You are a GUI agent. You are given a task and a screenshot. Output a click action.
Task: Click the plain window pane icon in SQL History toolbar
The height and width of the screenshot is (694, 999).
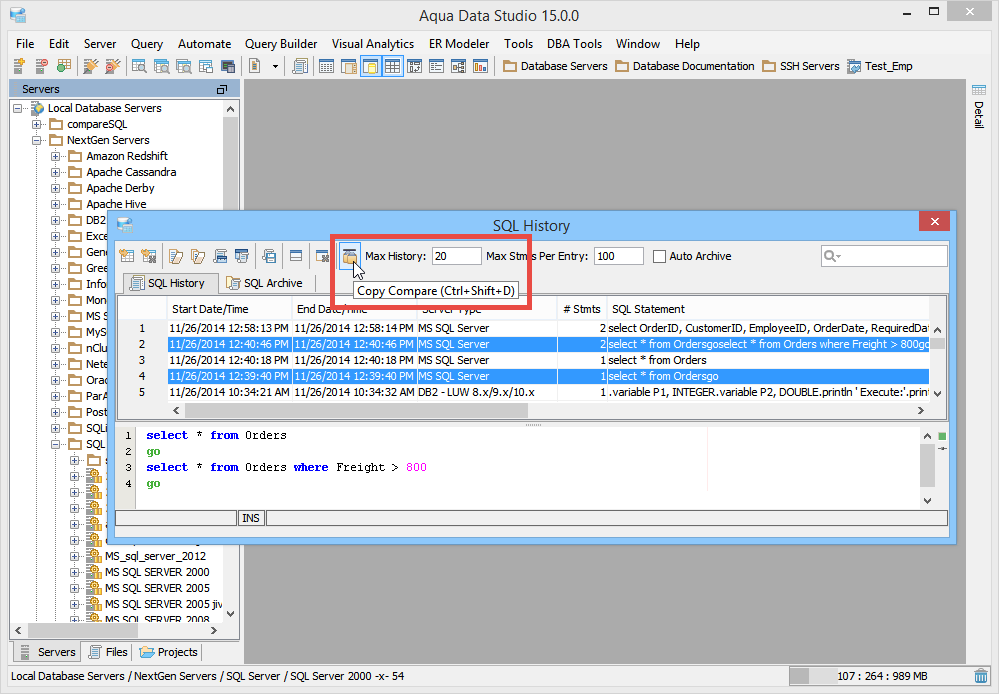click(x=296, y=256)
